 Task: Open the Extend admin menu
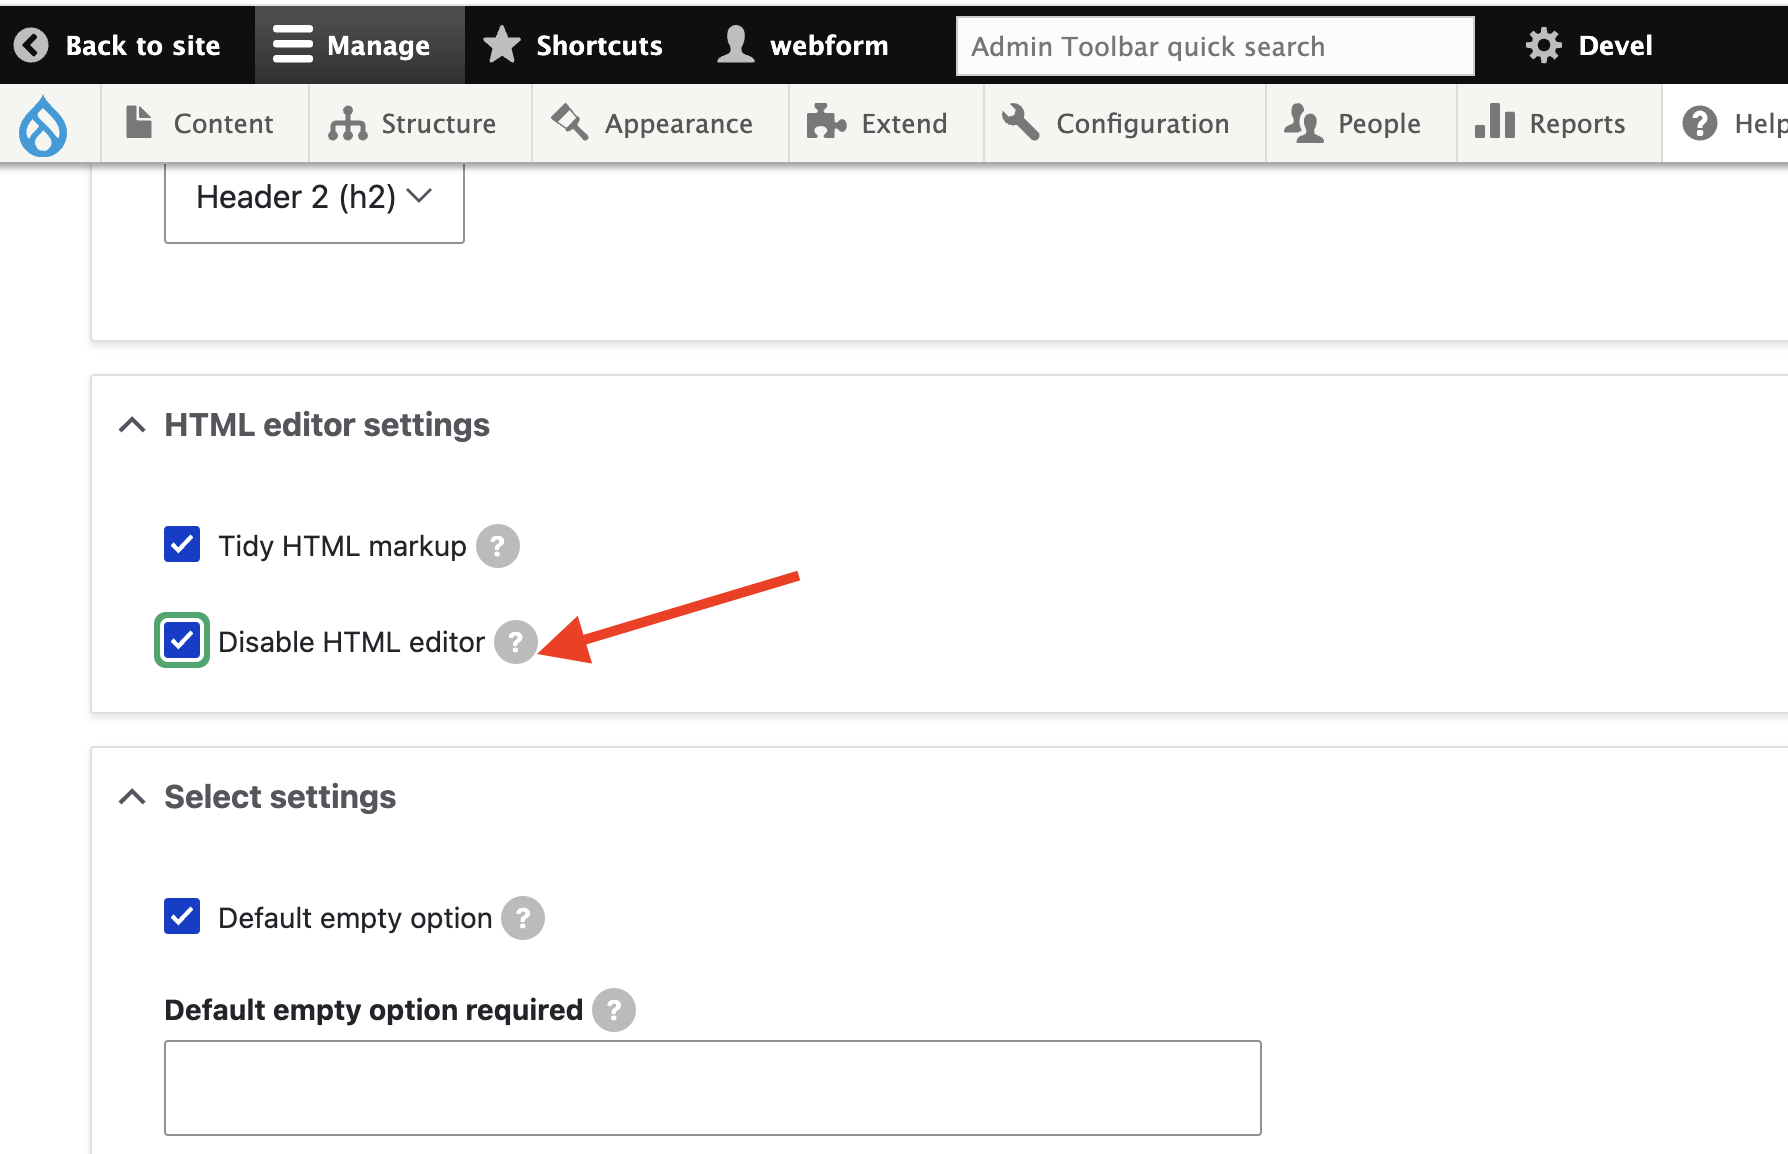click(886, 123)
